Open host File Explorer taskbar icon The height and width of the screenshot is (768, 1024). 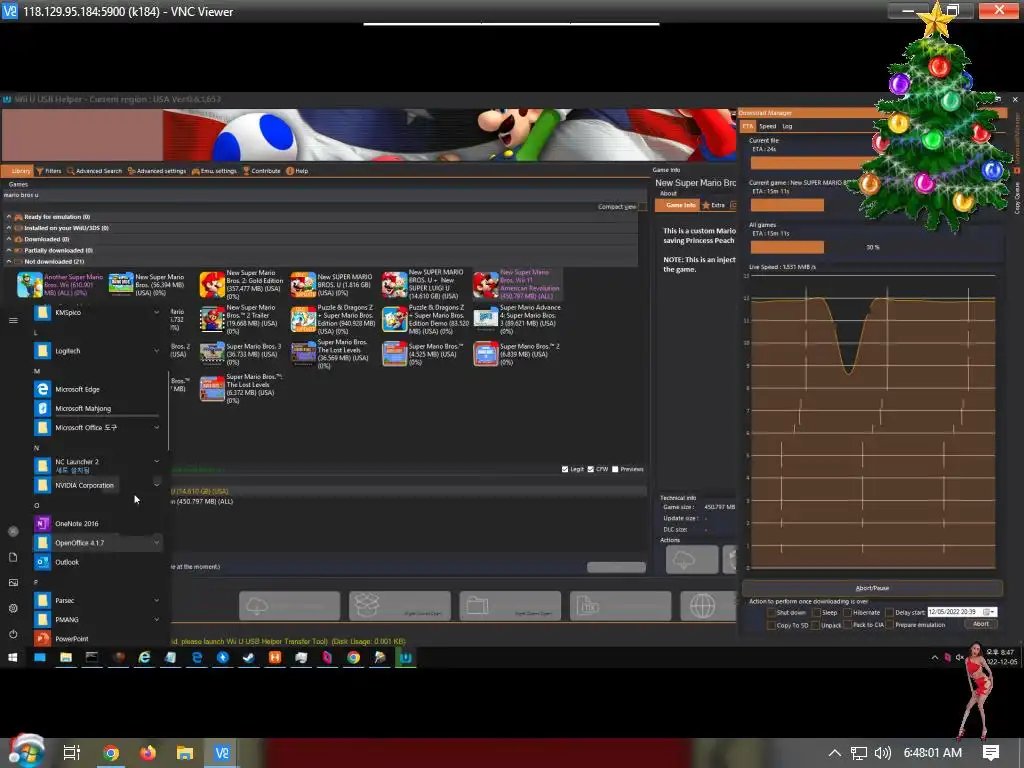pyautogui.click(x=185, y=753)
